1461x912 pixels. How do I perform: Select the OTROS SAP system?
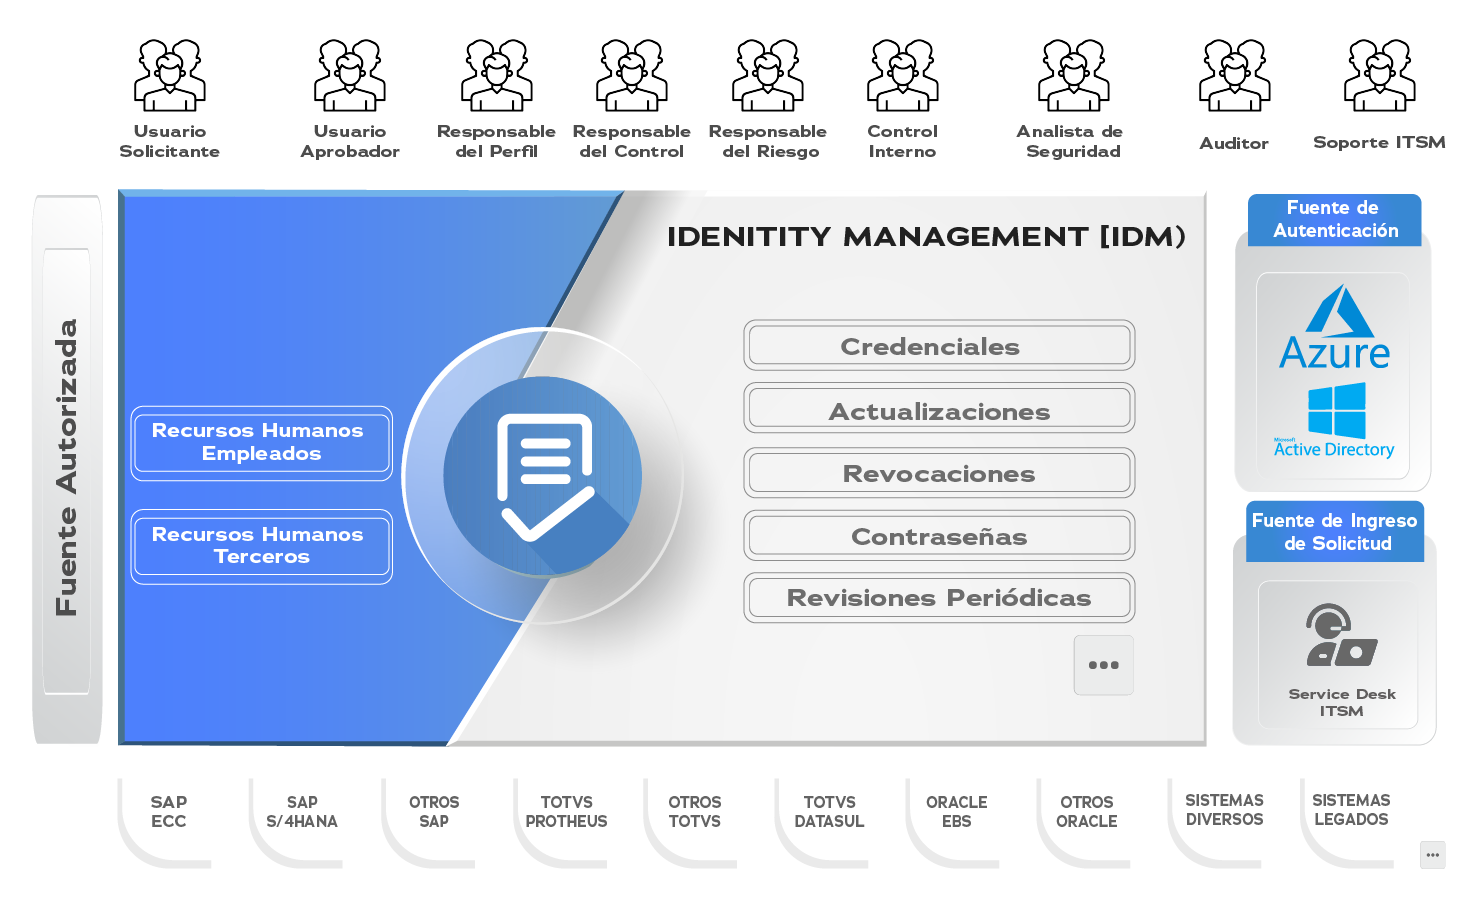(434, 812)
